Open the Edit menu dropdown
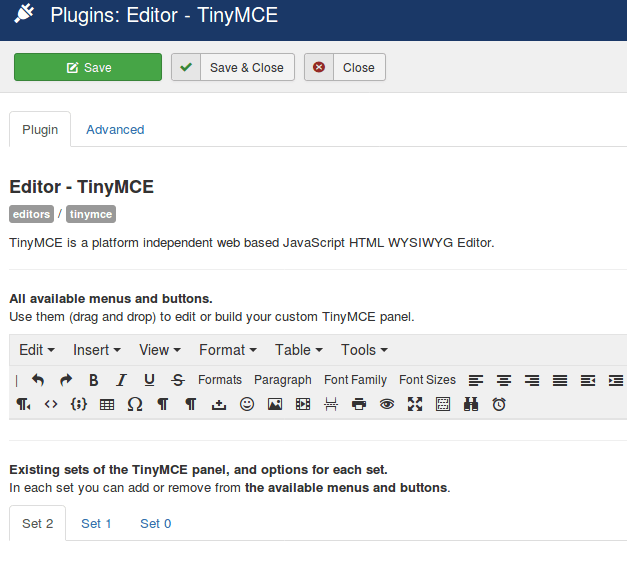The height and width of the screenshot is (583, 627). pyautogui.click(x=37, y=350)
